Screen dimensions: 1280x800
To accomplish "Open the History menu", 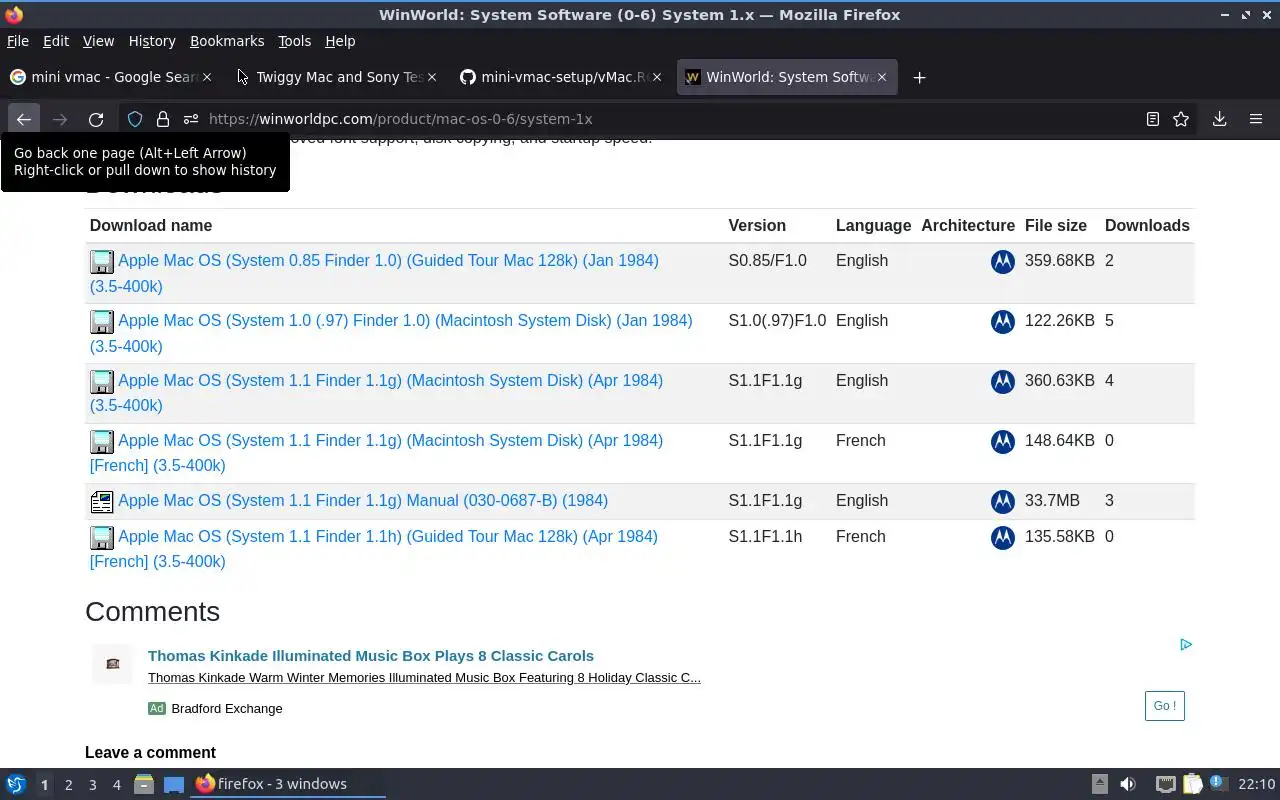I will click(x=152, y=41).
